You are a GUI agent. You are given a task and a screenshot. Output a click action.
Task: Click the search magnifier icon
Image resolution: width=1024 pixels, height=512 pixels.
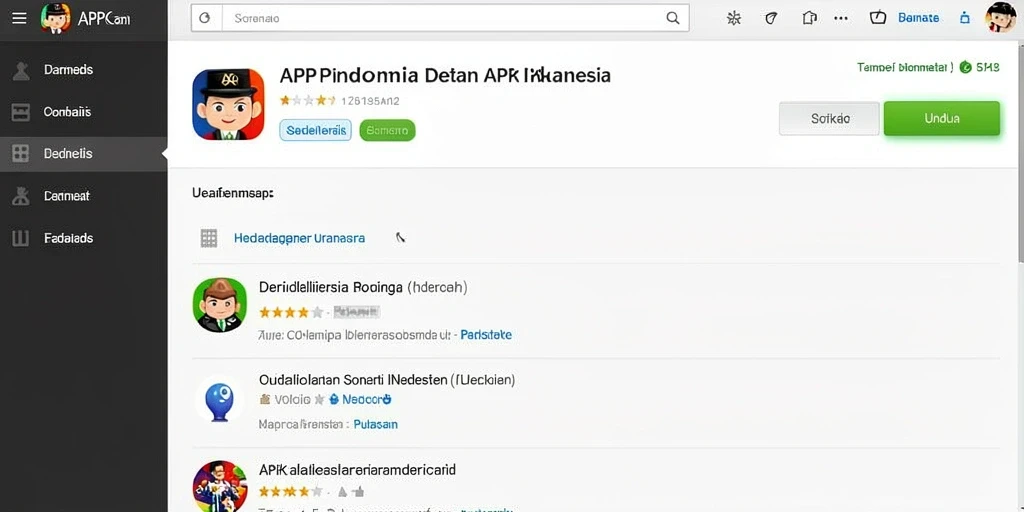point(673,18)
